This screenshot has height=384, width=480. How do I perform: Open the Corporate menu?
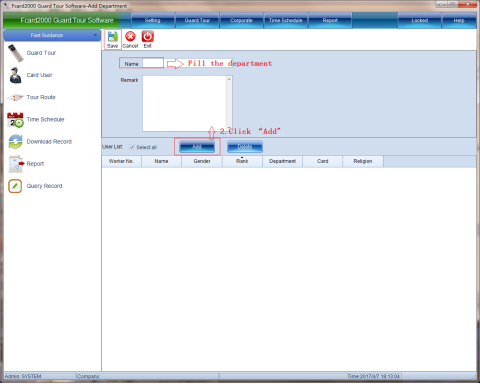(x=241, y=20)
